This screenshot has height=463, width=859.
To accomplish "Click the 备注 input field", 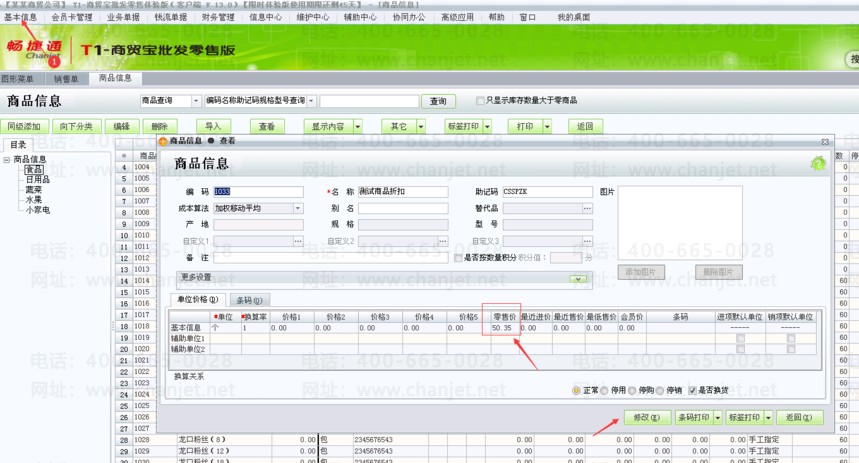I will pyautogui.click(x=330, y=258).
